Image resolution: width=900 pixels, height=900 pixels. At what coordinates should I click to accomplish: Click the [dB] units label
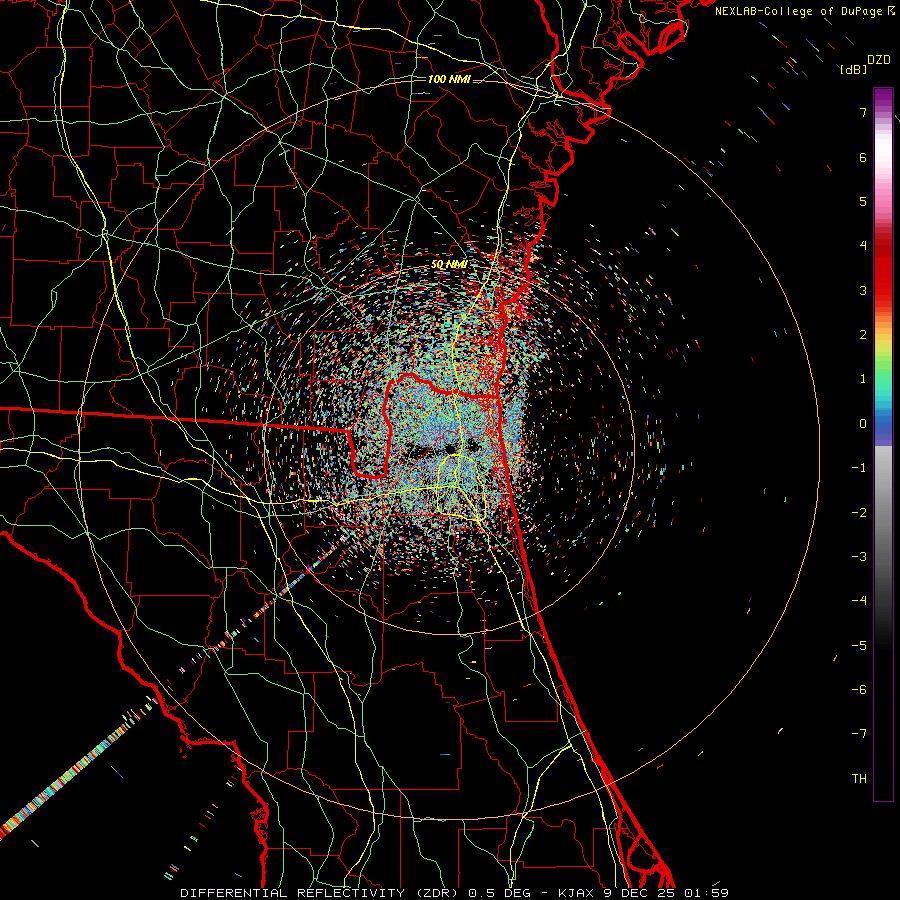(x=853, y=70)
